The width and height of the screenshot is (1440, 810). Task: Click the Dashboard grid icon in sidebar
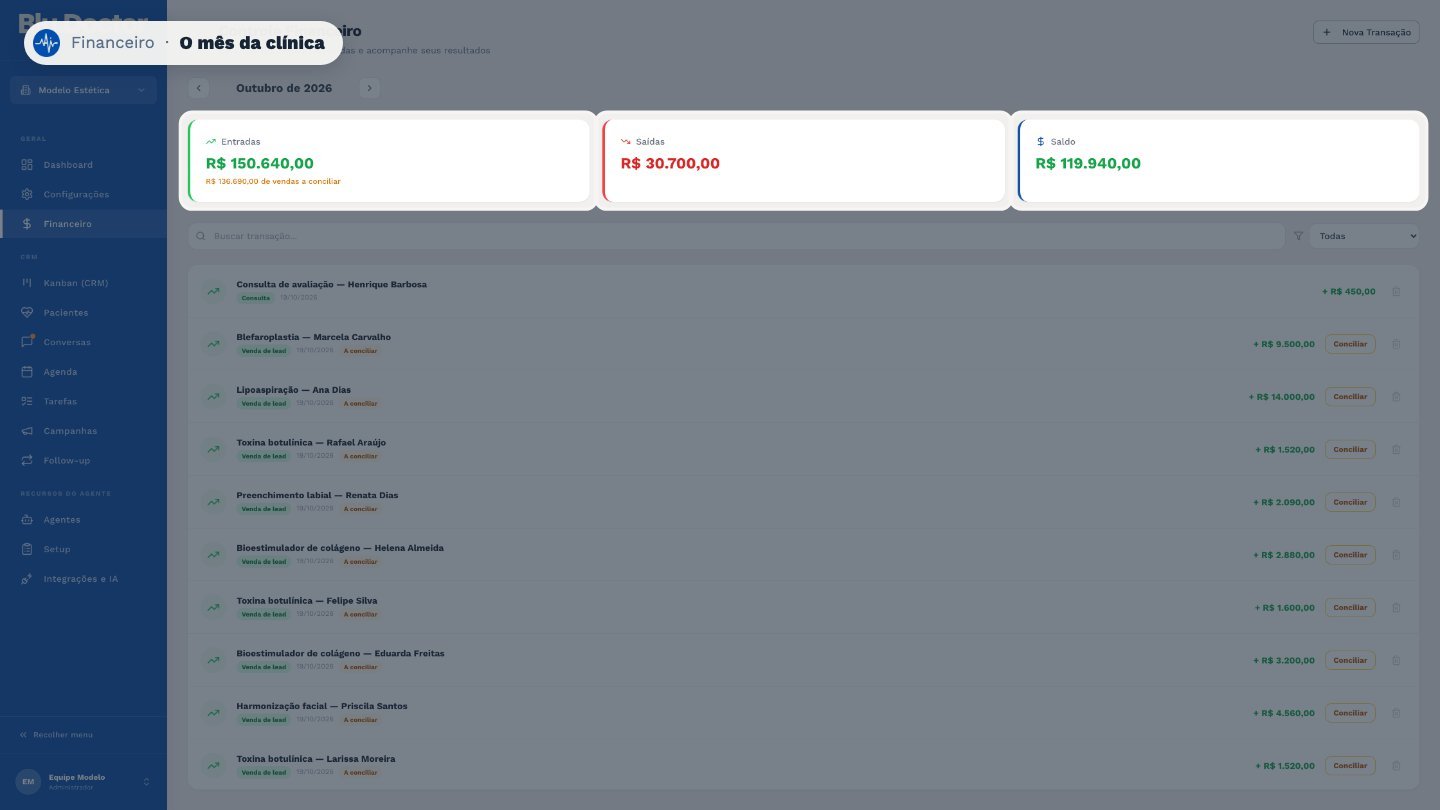(x=27, y=165)
